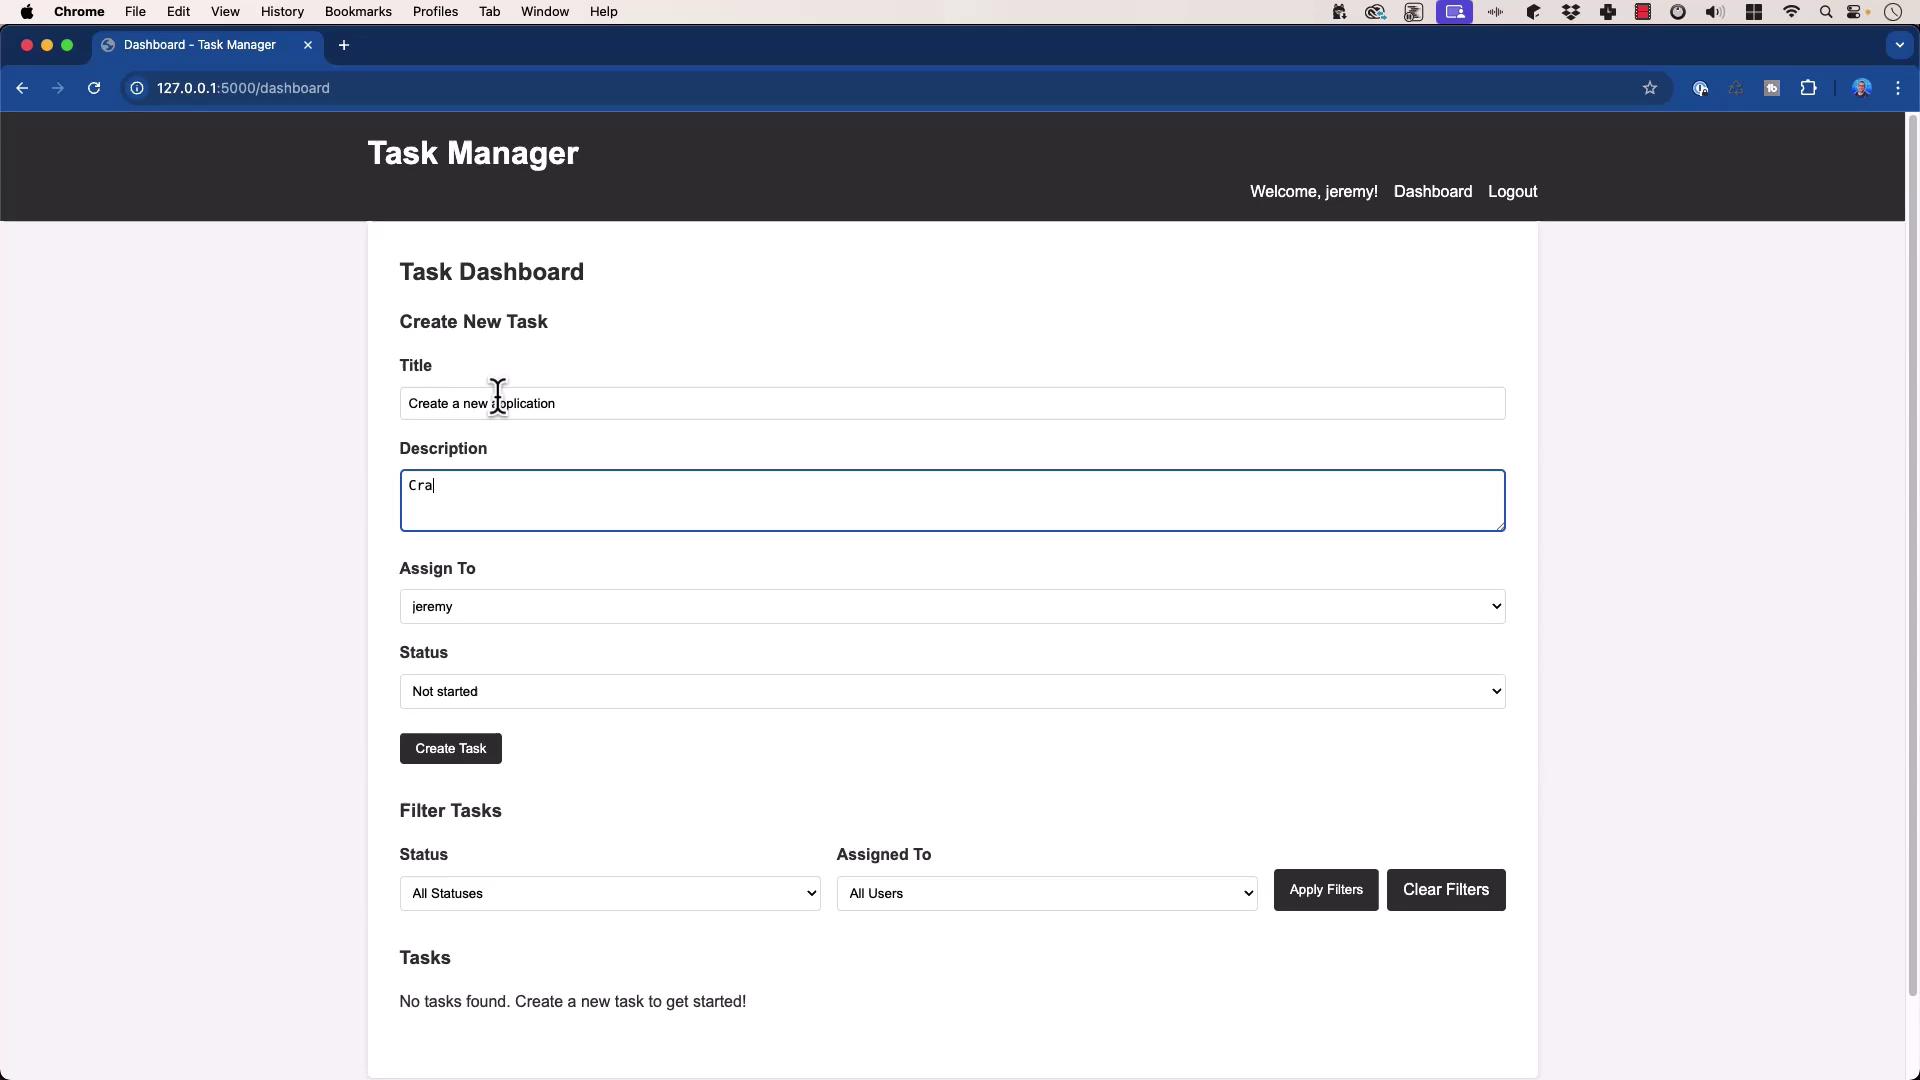Open the All Statuses filter dropdown
The height and width of the screenshot is (1080, 1920).
609,894
